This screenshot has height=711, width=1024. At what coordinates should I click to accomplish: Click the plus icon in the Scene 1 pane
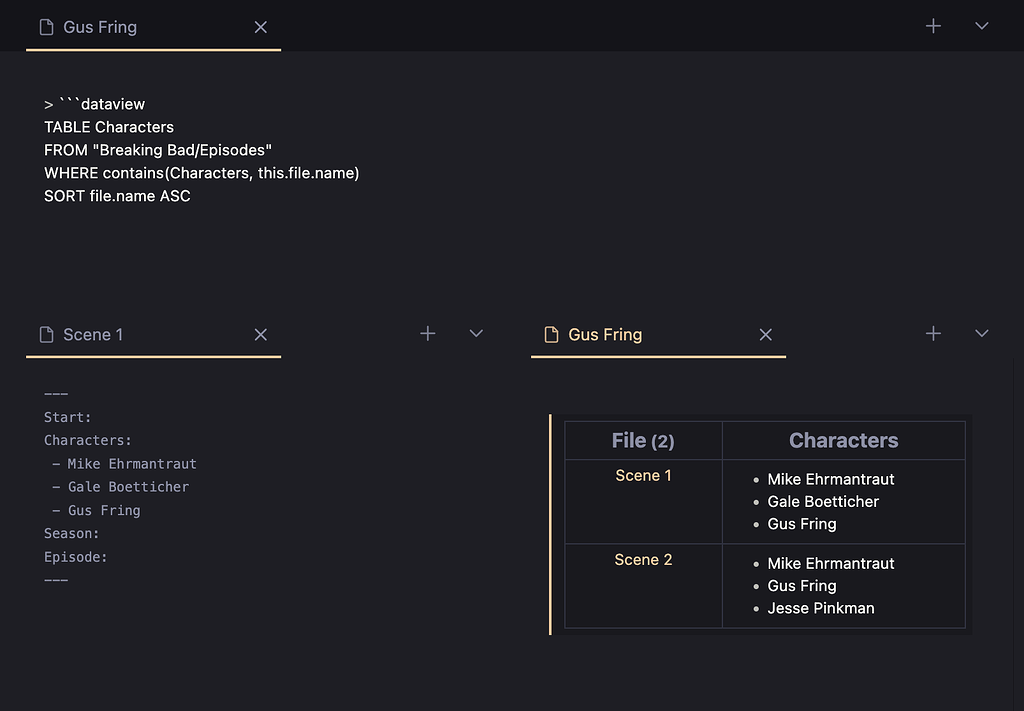point(427,333)
